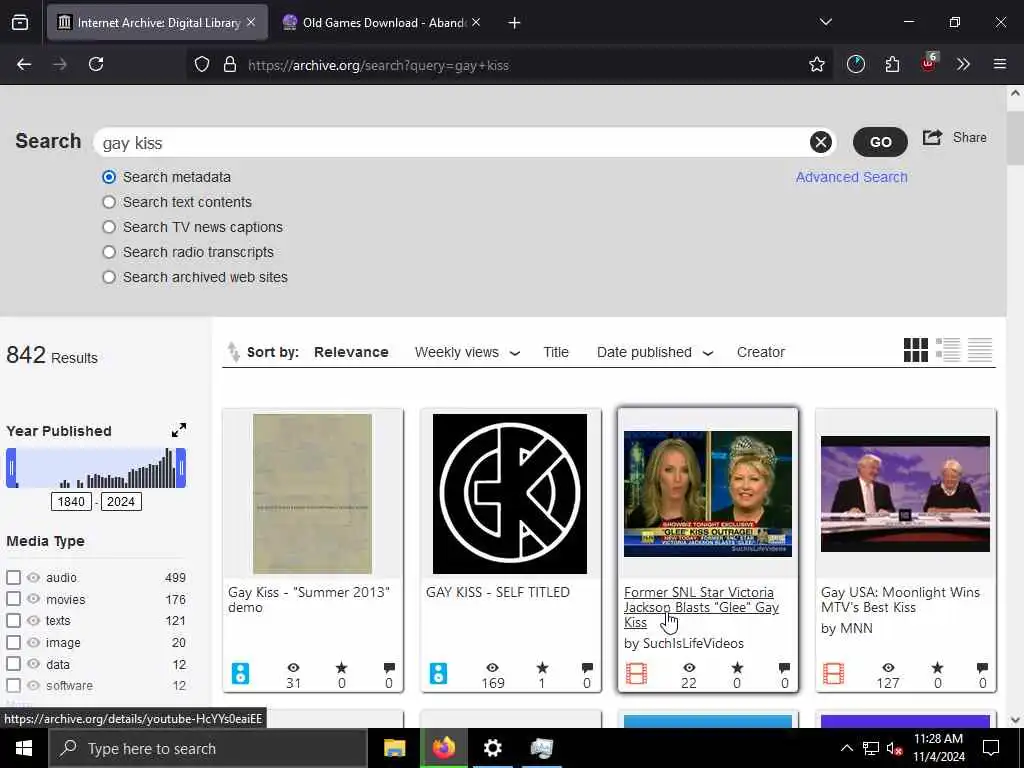
Task: Select Search metadata radio button
Action: pos(109,177)
